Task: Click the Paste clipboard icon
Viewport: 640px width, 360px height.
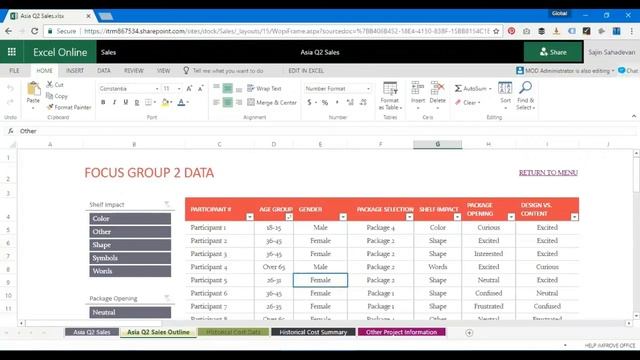Action: (x=33, y=89)
